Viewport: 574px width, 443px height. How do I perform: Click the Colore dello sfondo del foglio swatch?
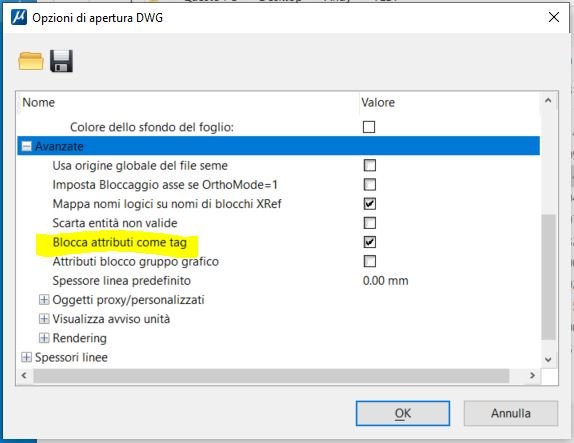point(369,127)
